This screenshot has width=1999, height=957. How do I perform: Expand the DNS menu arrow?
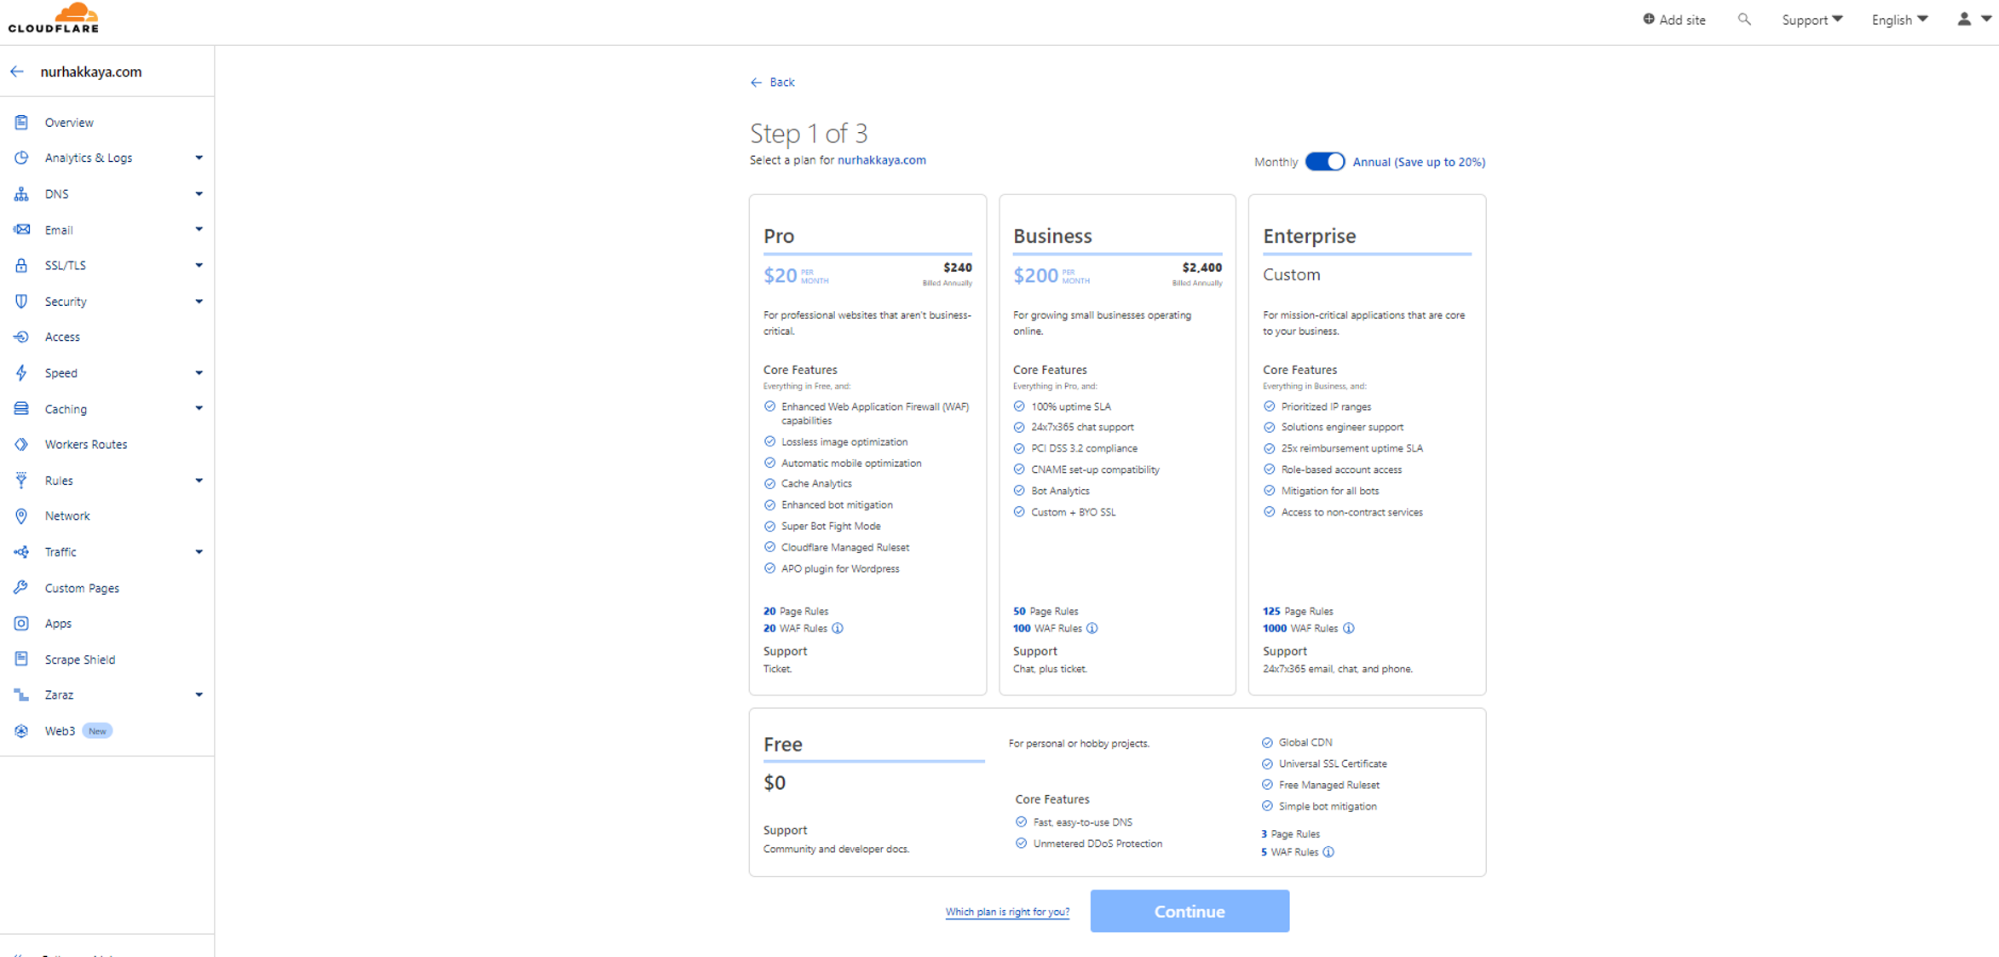(x=199, y=194)
